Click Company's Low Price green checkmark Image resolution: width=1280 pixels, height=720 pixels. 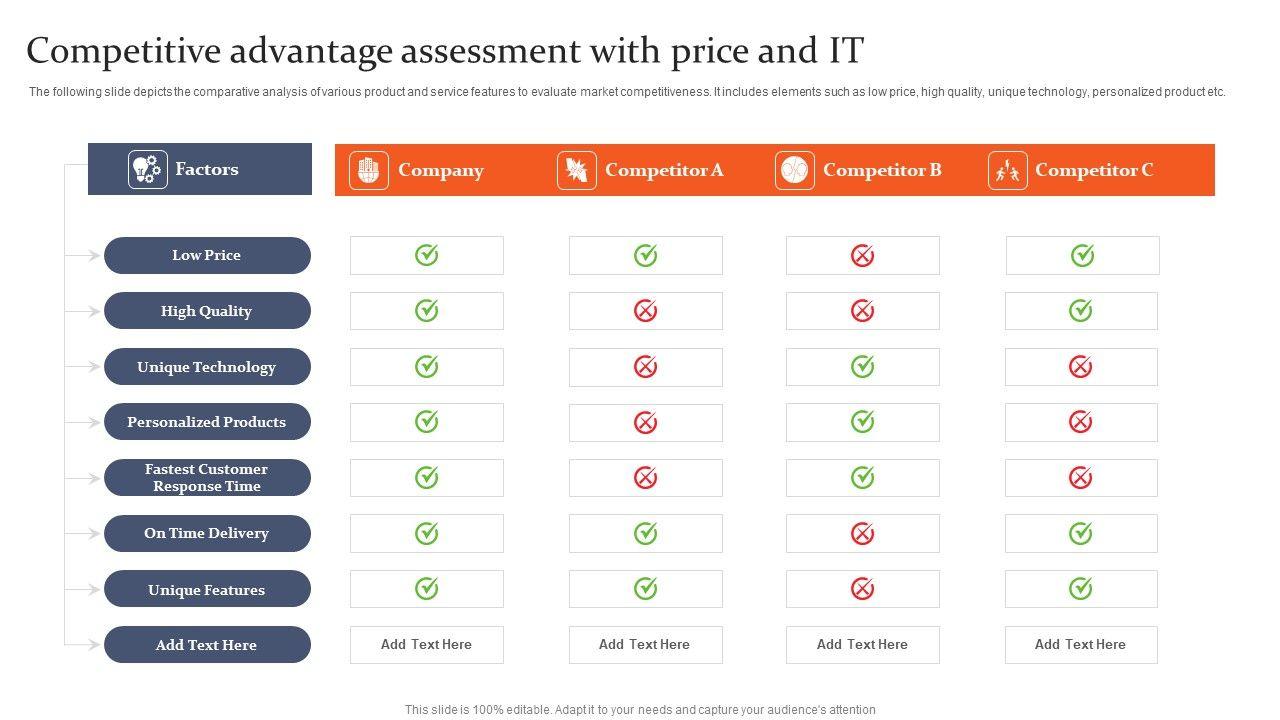pos(427,255)
